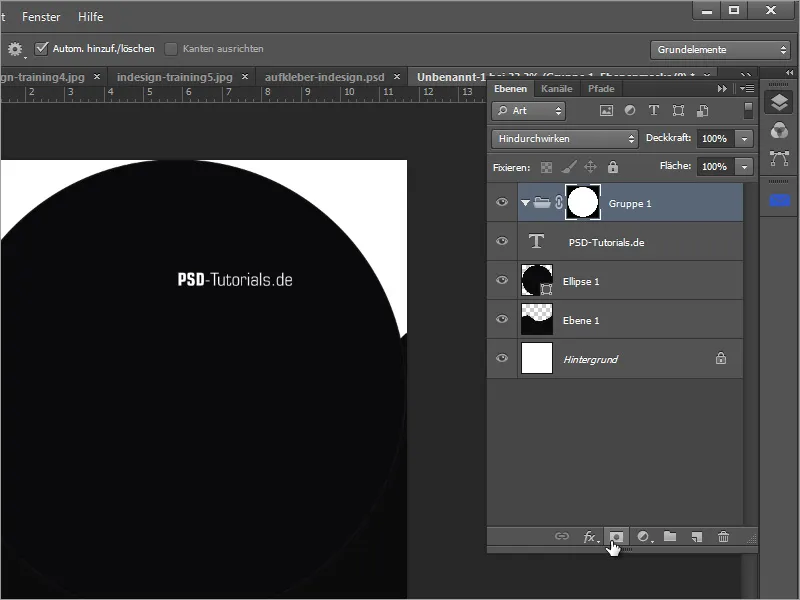Click the mask link chain on Gruppe 1

[x=559, y=203]
